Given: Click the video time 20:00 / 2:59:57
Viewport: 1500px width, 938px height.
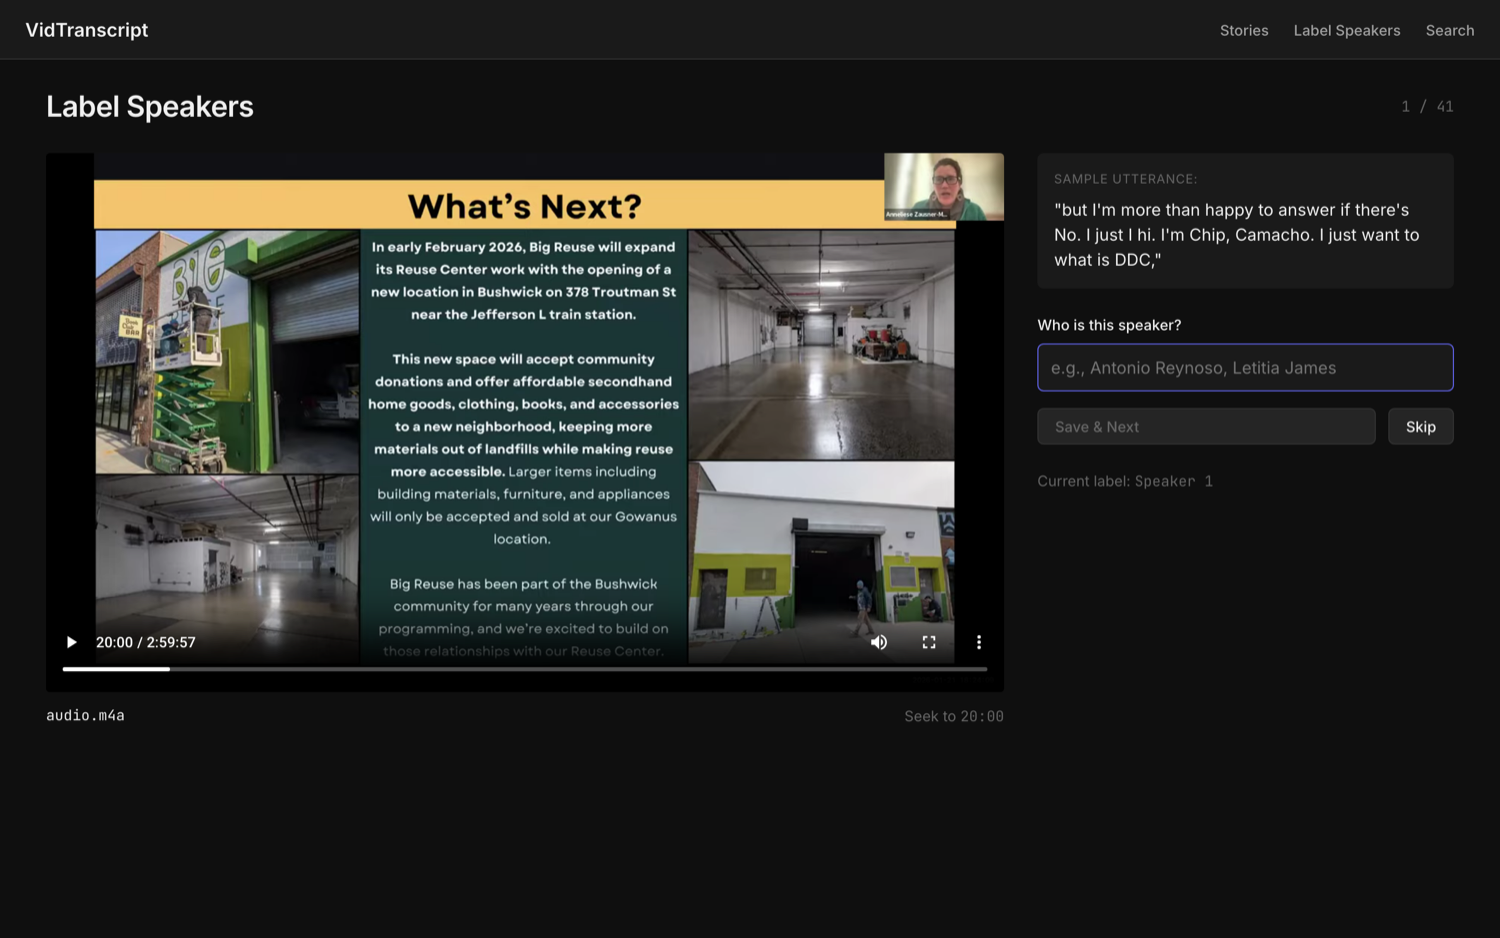Looking at the screenshot, I should click(146, 642).
